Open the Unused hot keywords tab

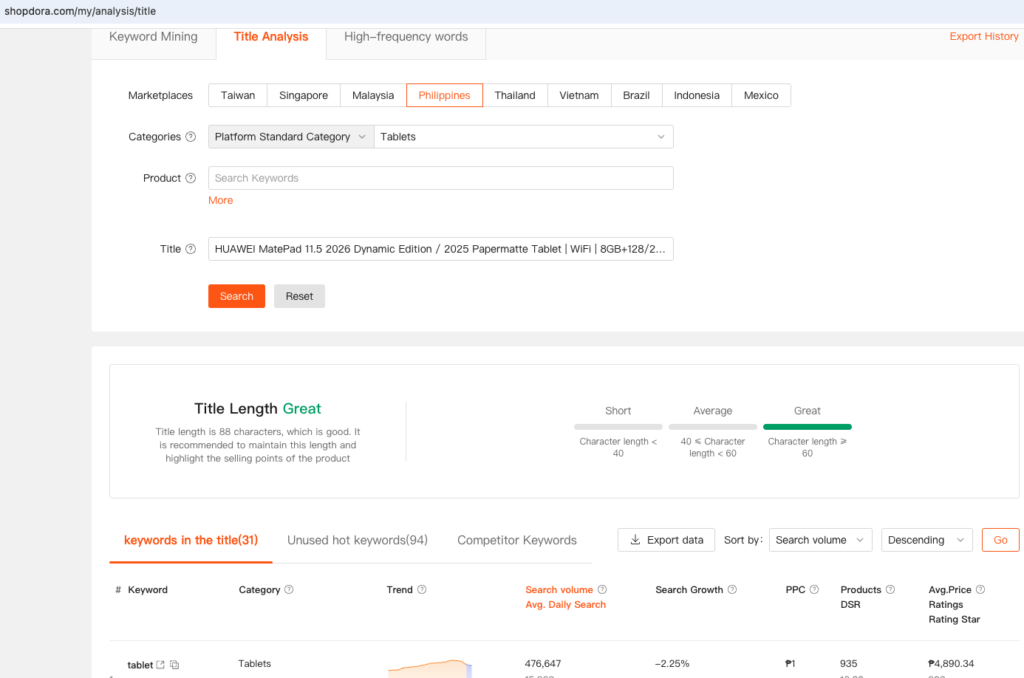coord(357,540)
